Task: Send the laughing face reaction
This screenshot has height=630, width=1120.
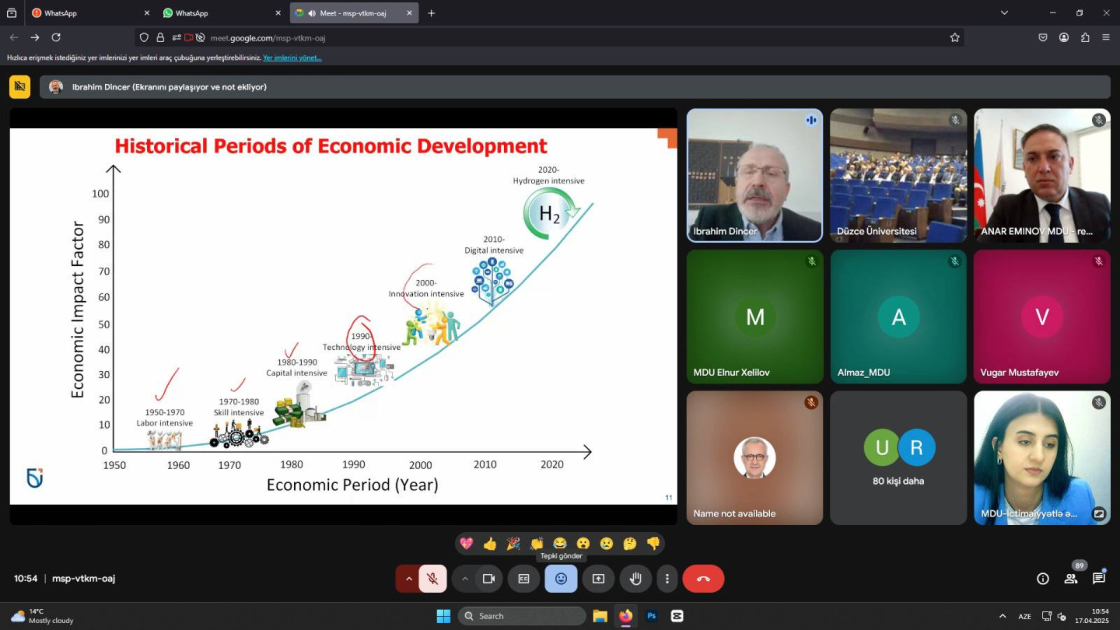Action: (x=560, y=544)
